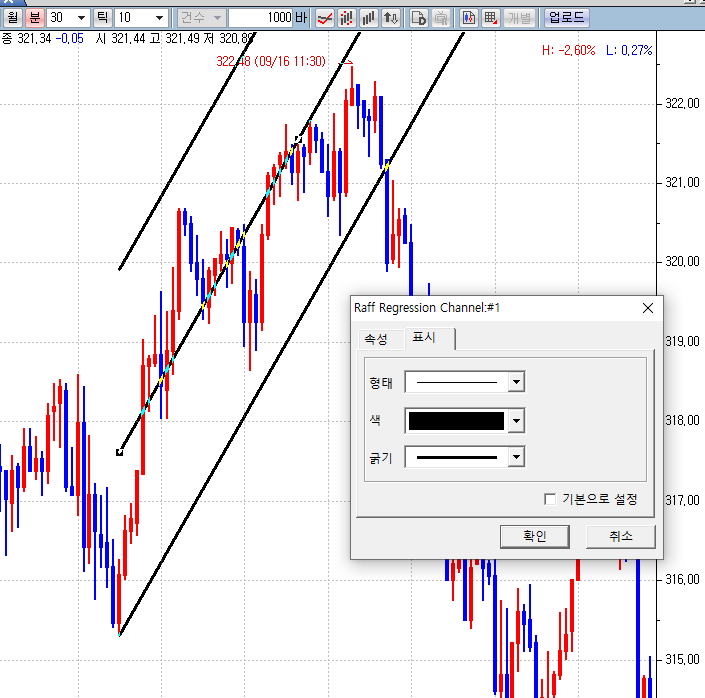Select the '월' monthly period toggle
Viewport: 705px width, 698px height.
[12, 18]
